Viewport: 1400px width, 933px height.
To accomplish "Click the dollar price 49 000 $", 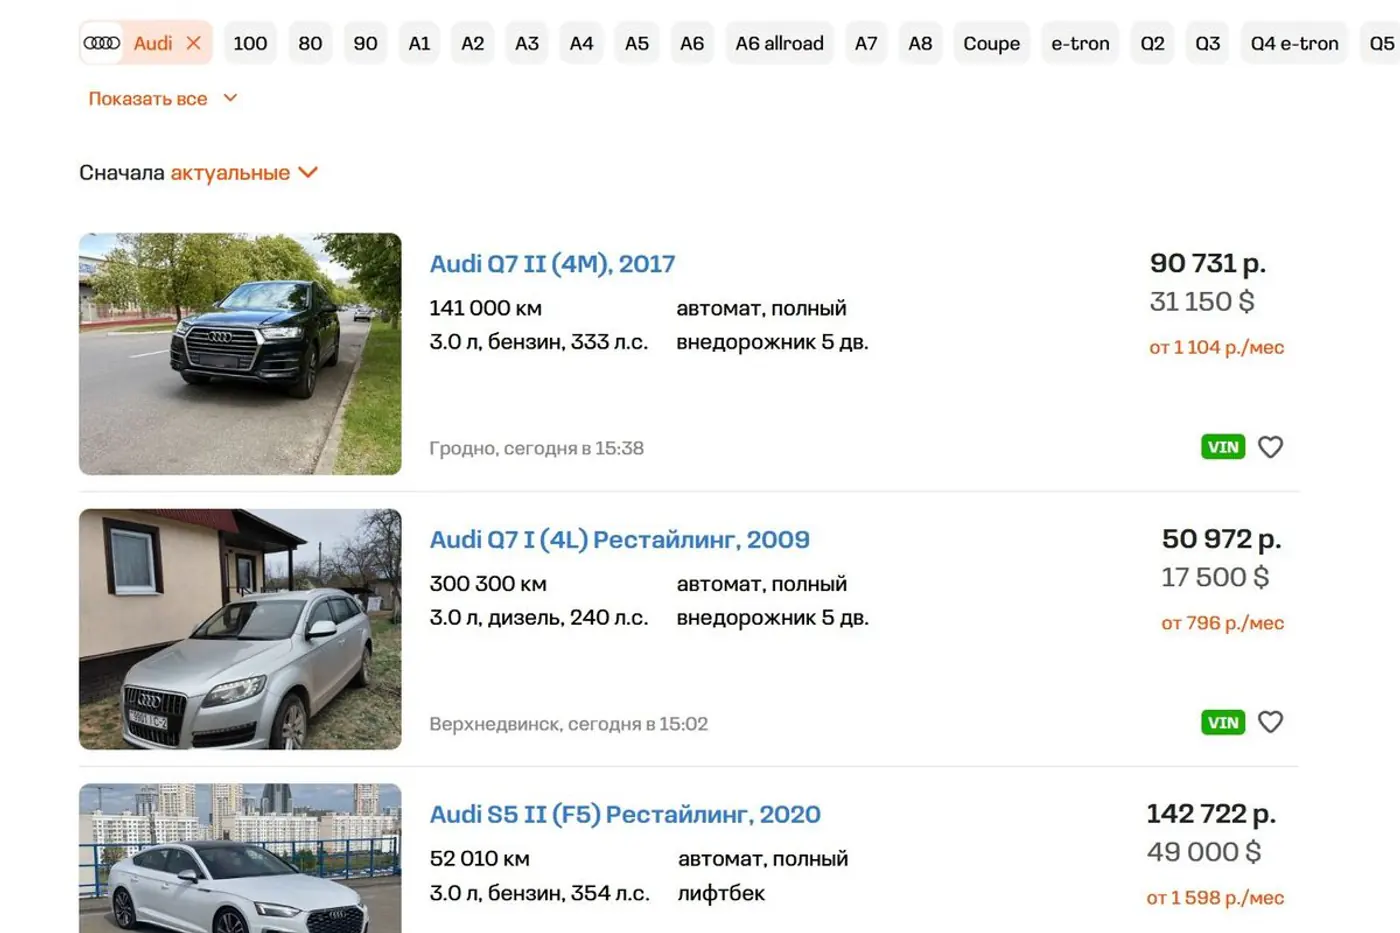I will [x=1204, y=852].
